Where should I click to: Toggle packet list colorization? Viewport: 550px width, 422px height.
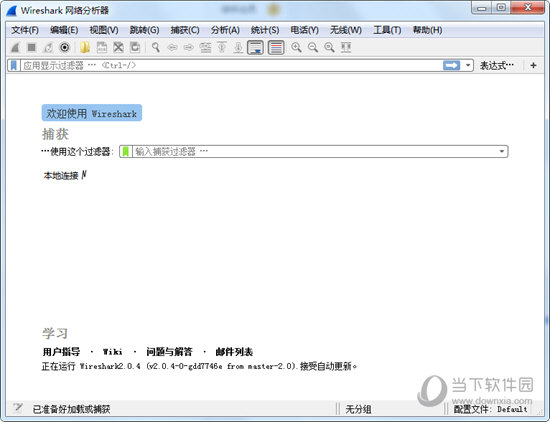276,47
